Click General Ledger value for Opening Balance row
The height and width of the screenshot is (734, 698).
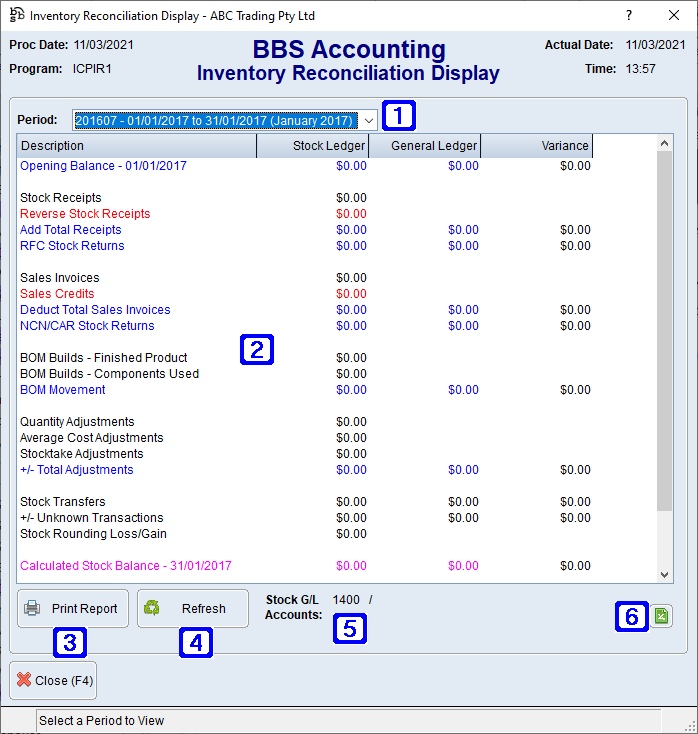pyautogui.click(x=463, y=166)
